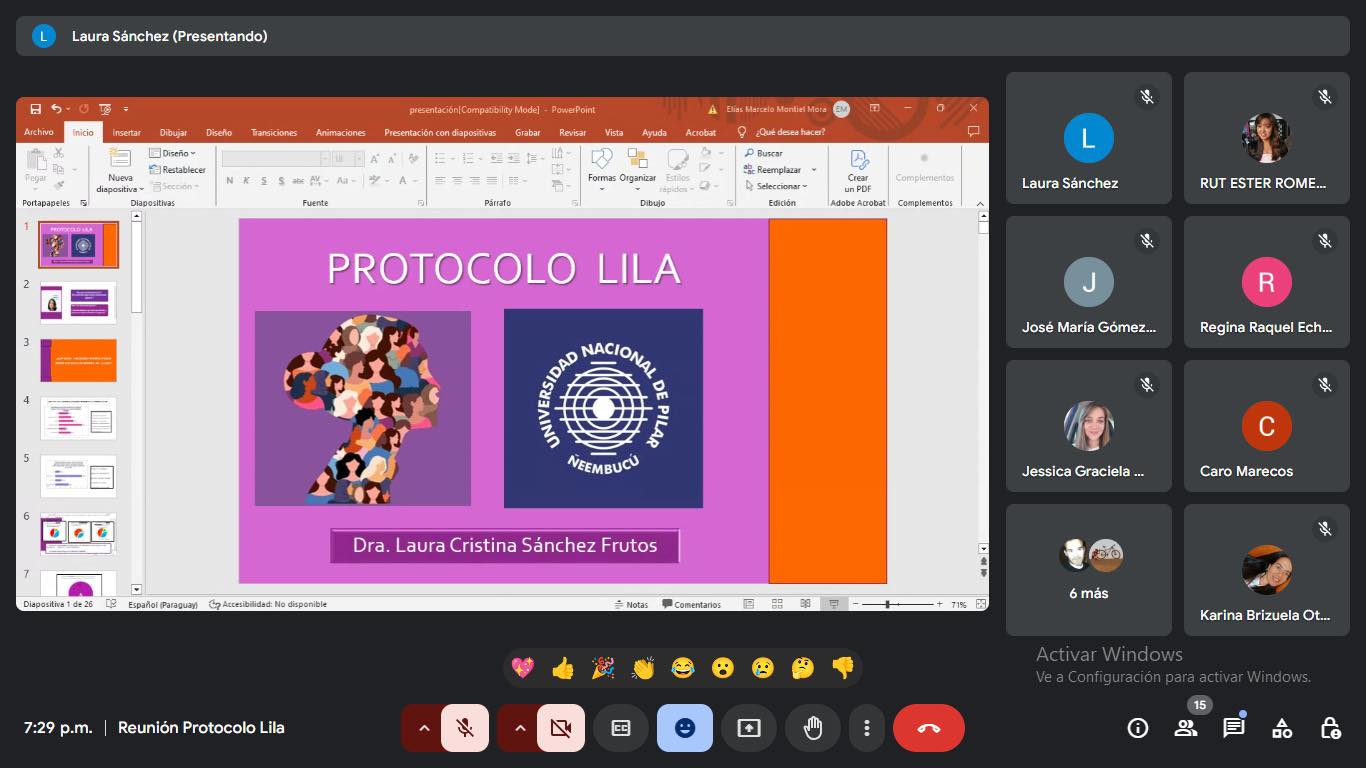The width and height of the screenshot is (1366, 768).
Task: Show the people panel with 15 participants
Action: click(1186, 728)
